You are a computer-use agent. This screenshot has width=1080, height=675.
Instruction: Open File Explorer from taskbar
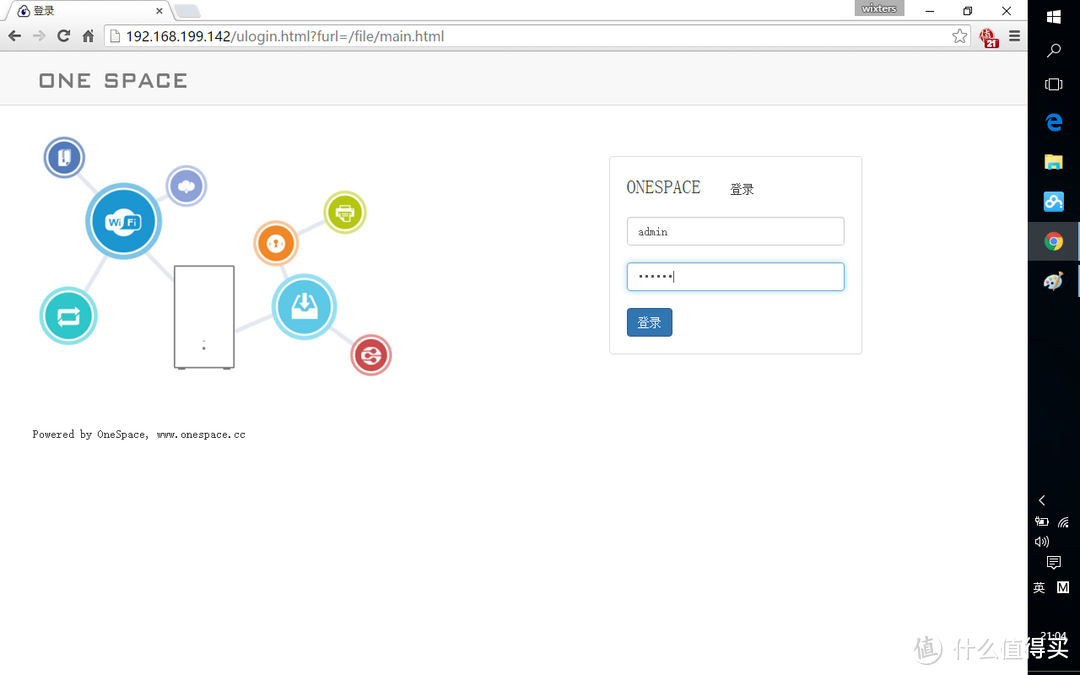(x=1053, y=162)
